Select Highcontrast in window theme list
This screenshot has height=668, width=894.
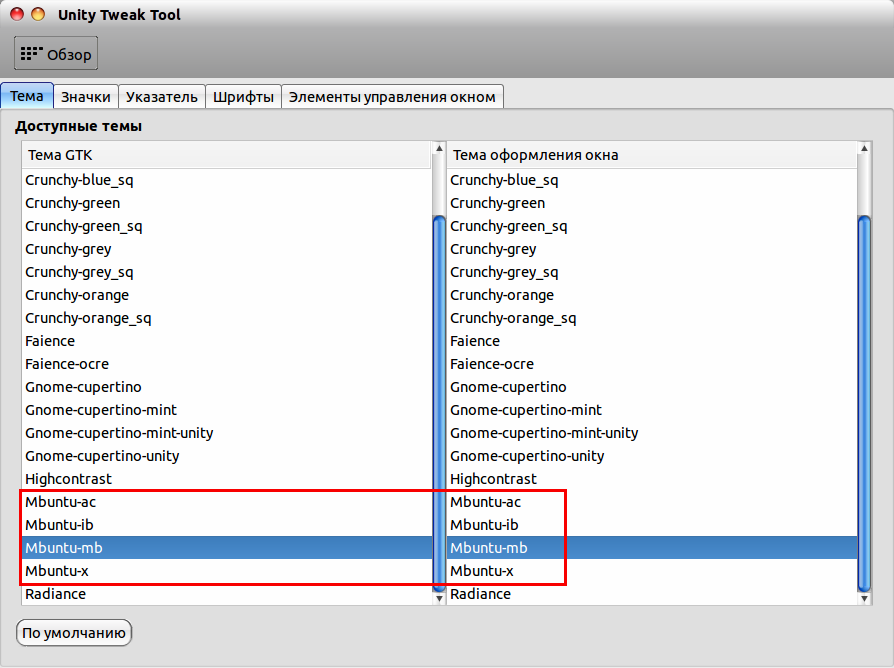pos(652,479)
